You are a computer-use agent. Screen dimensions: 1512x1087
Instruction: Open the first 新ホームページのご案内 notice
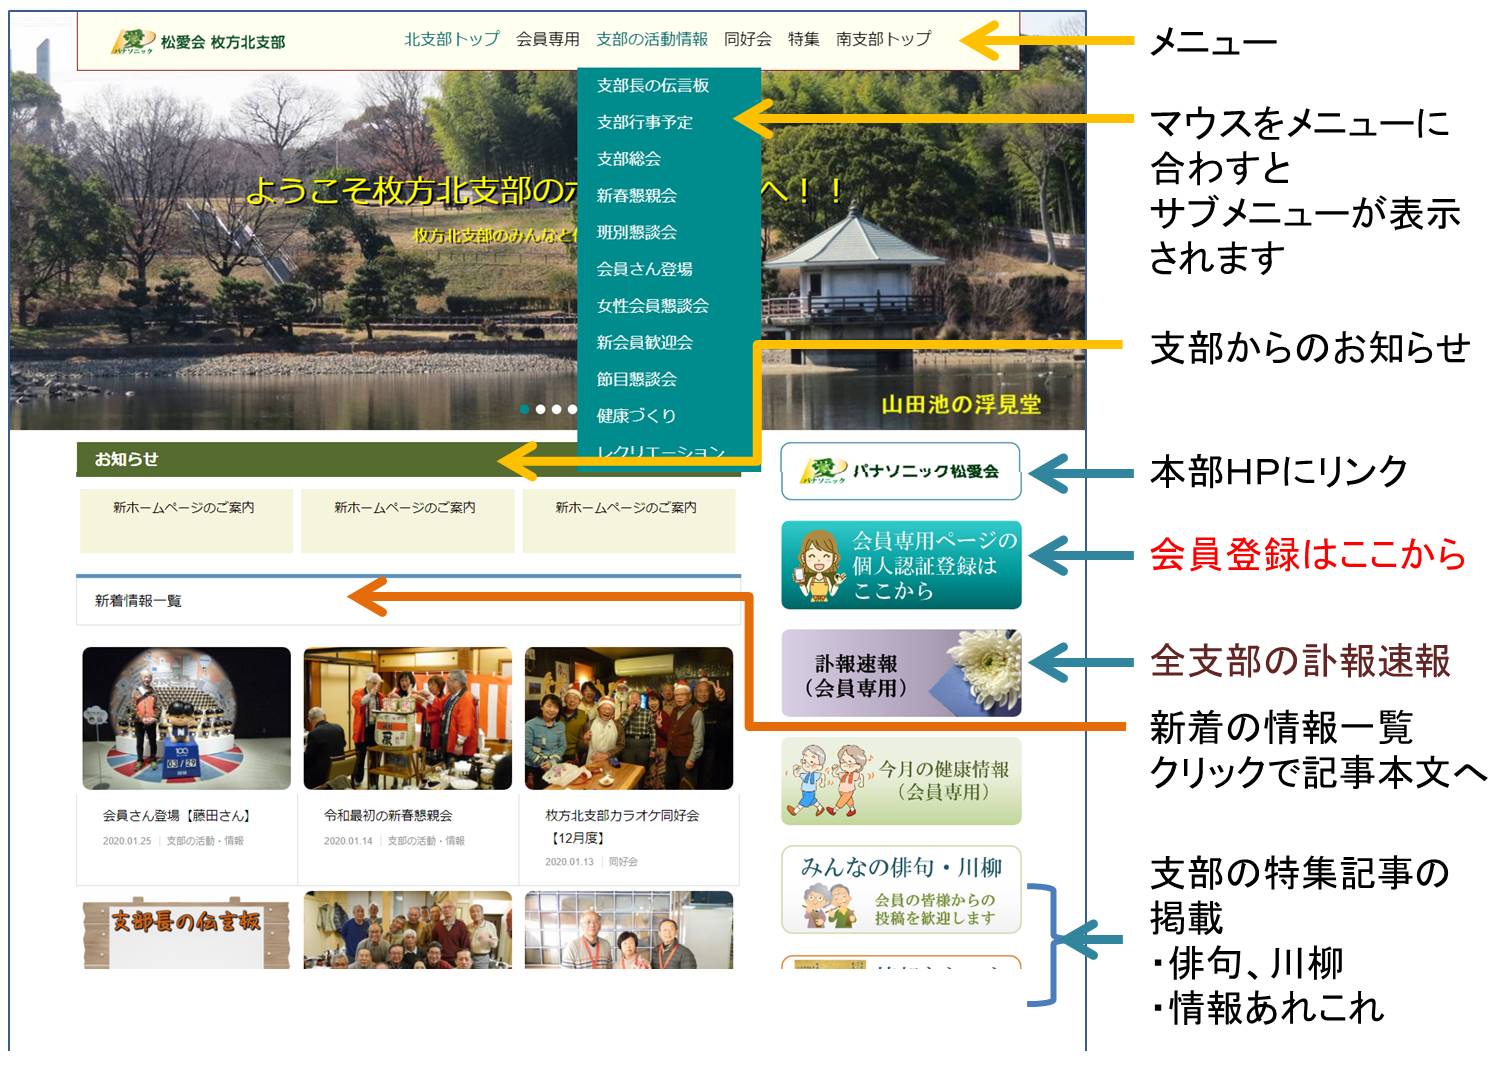184,508
